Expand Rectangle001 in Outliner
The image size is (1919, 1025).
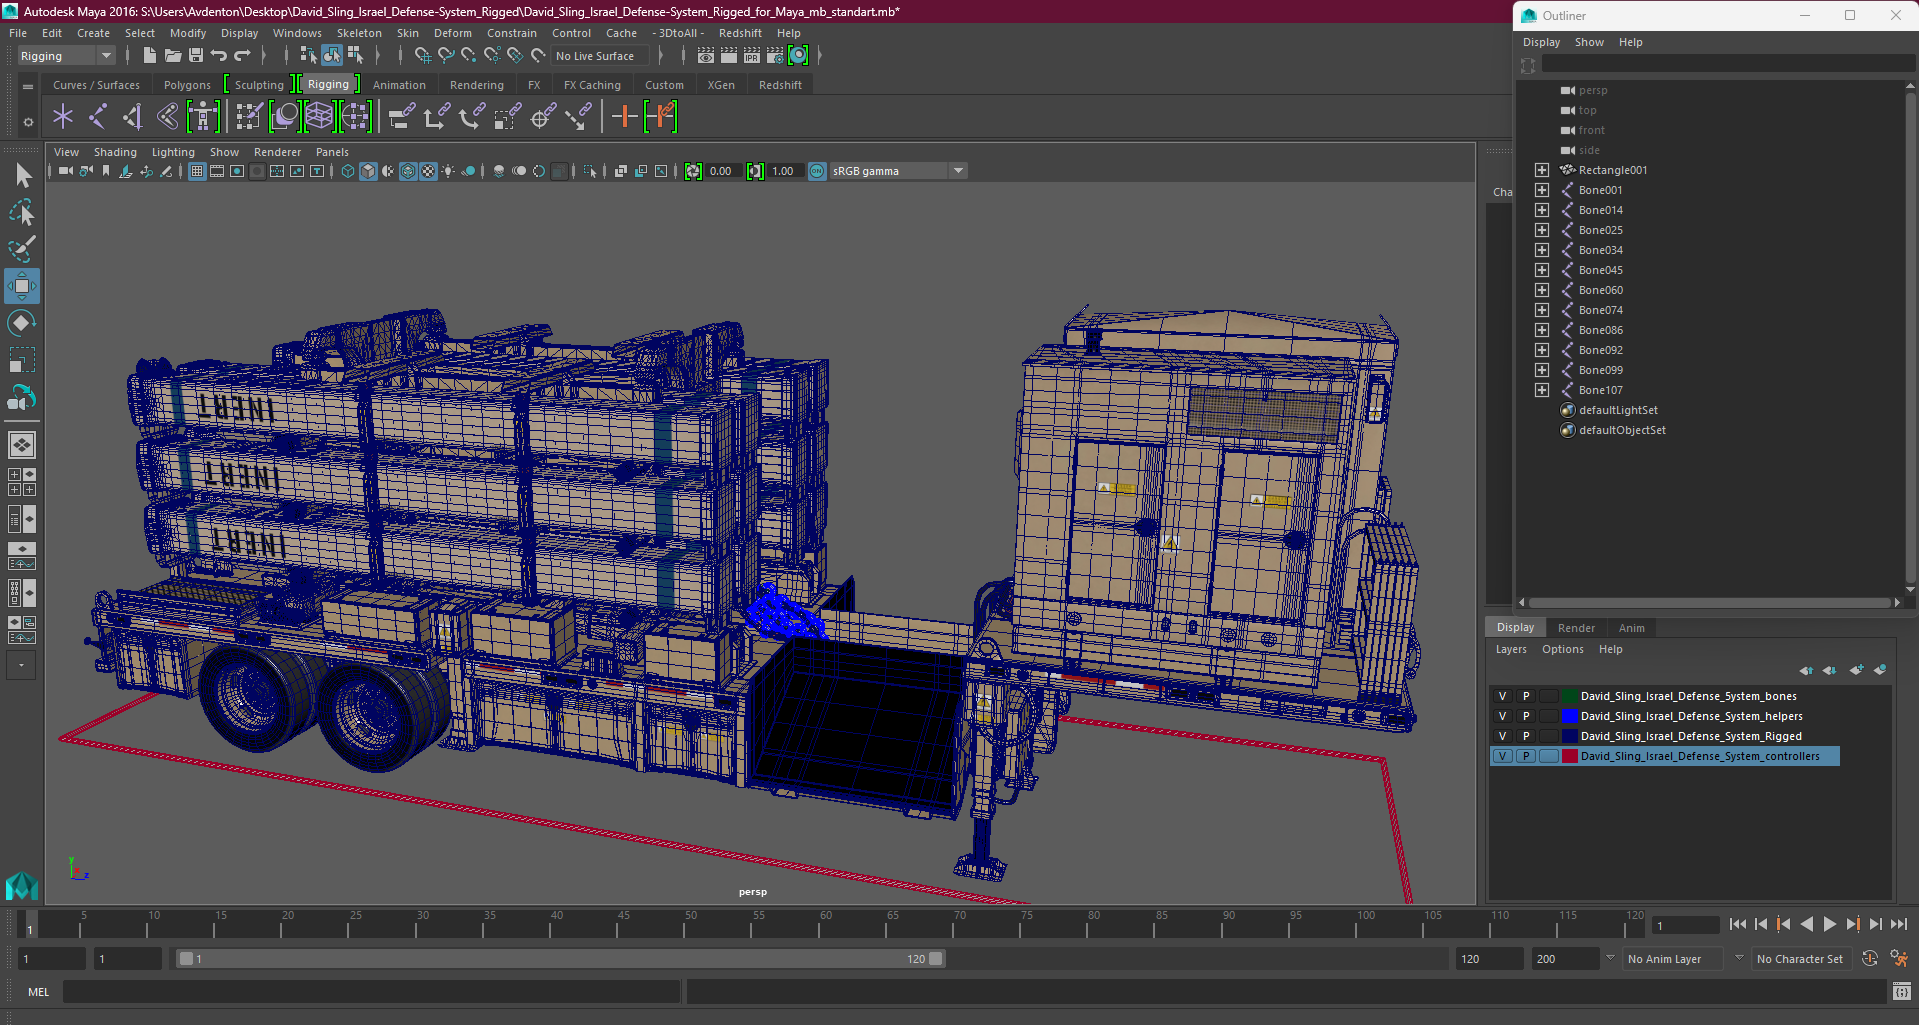coord(1542,170)
